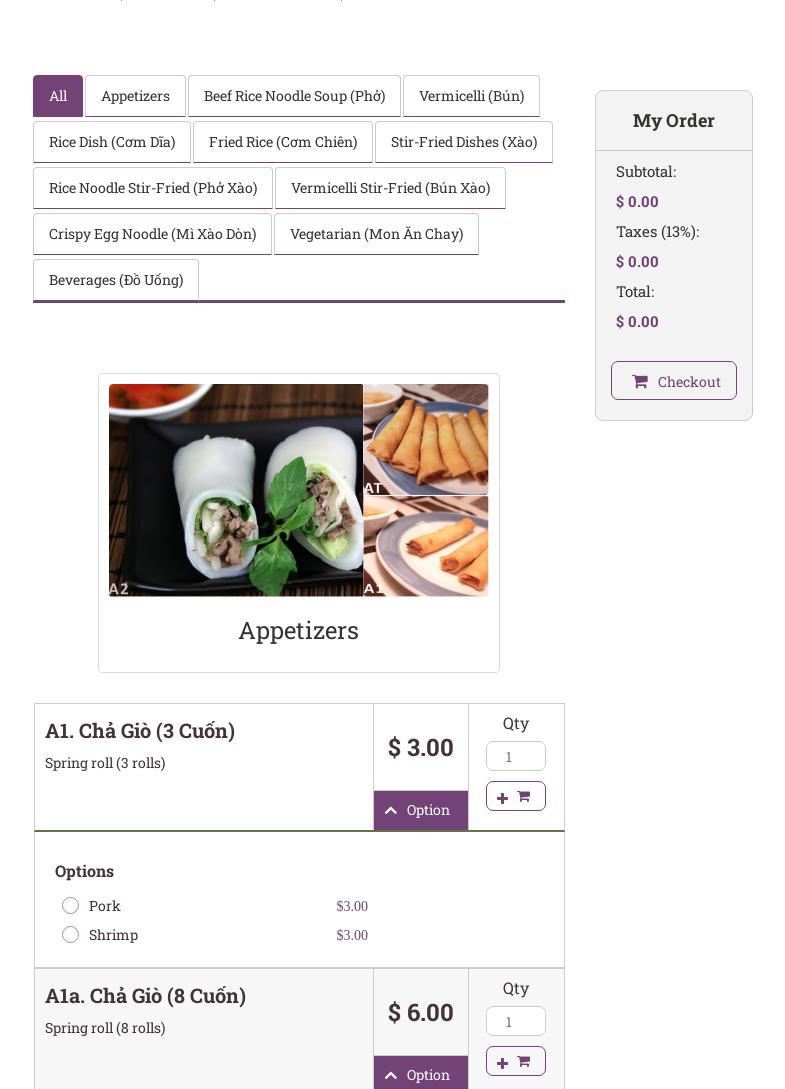This screenshot has height=1089, width=785.
Task: Click the Checkout button
Action: tap(674, 381)
